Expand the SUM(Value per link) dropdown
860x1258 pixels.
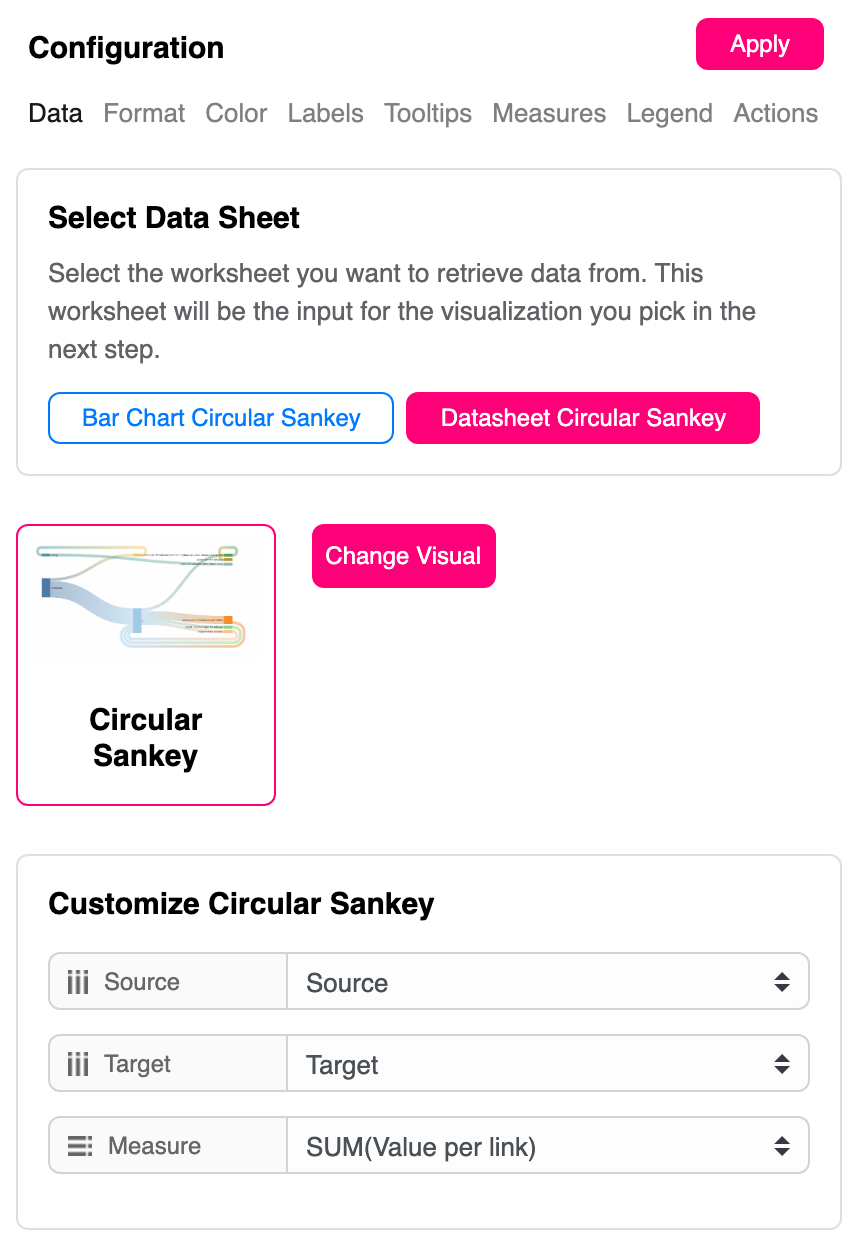click(547, 1146)
